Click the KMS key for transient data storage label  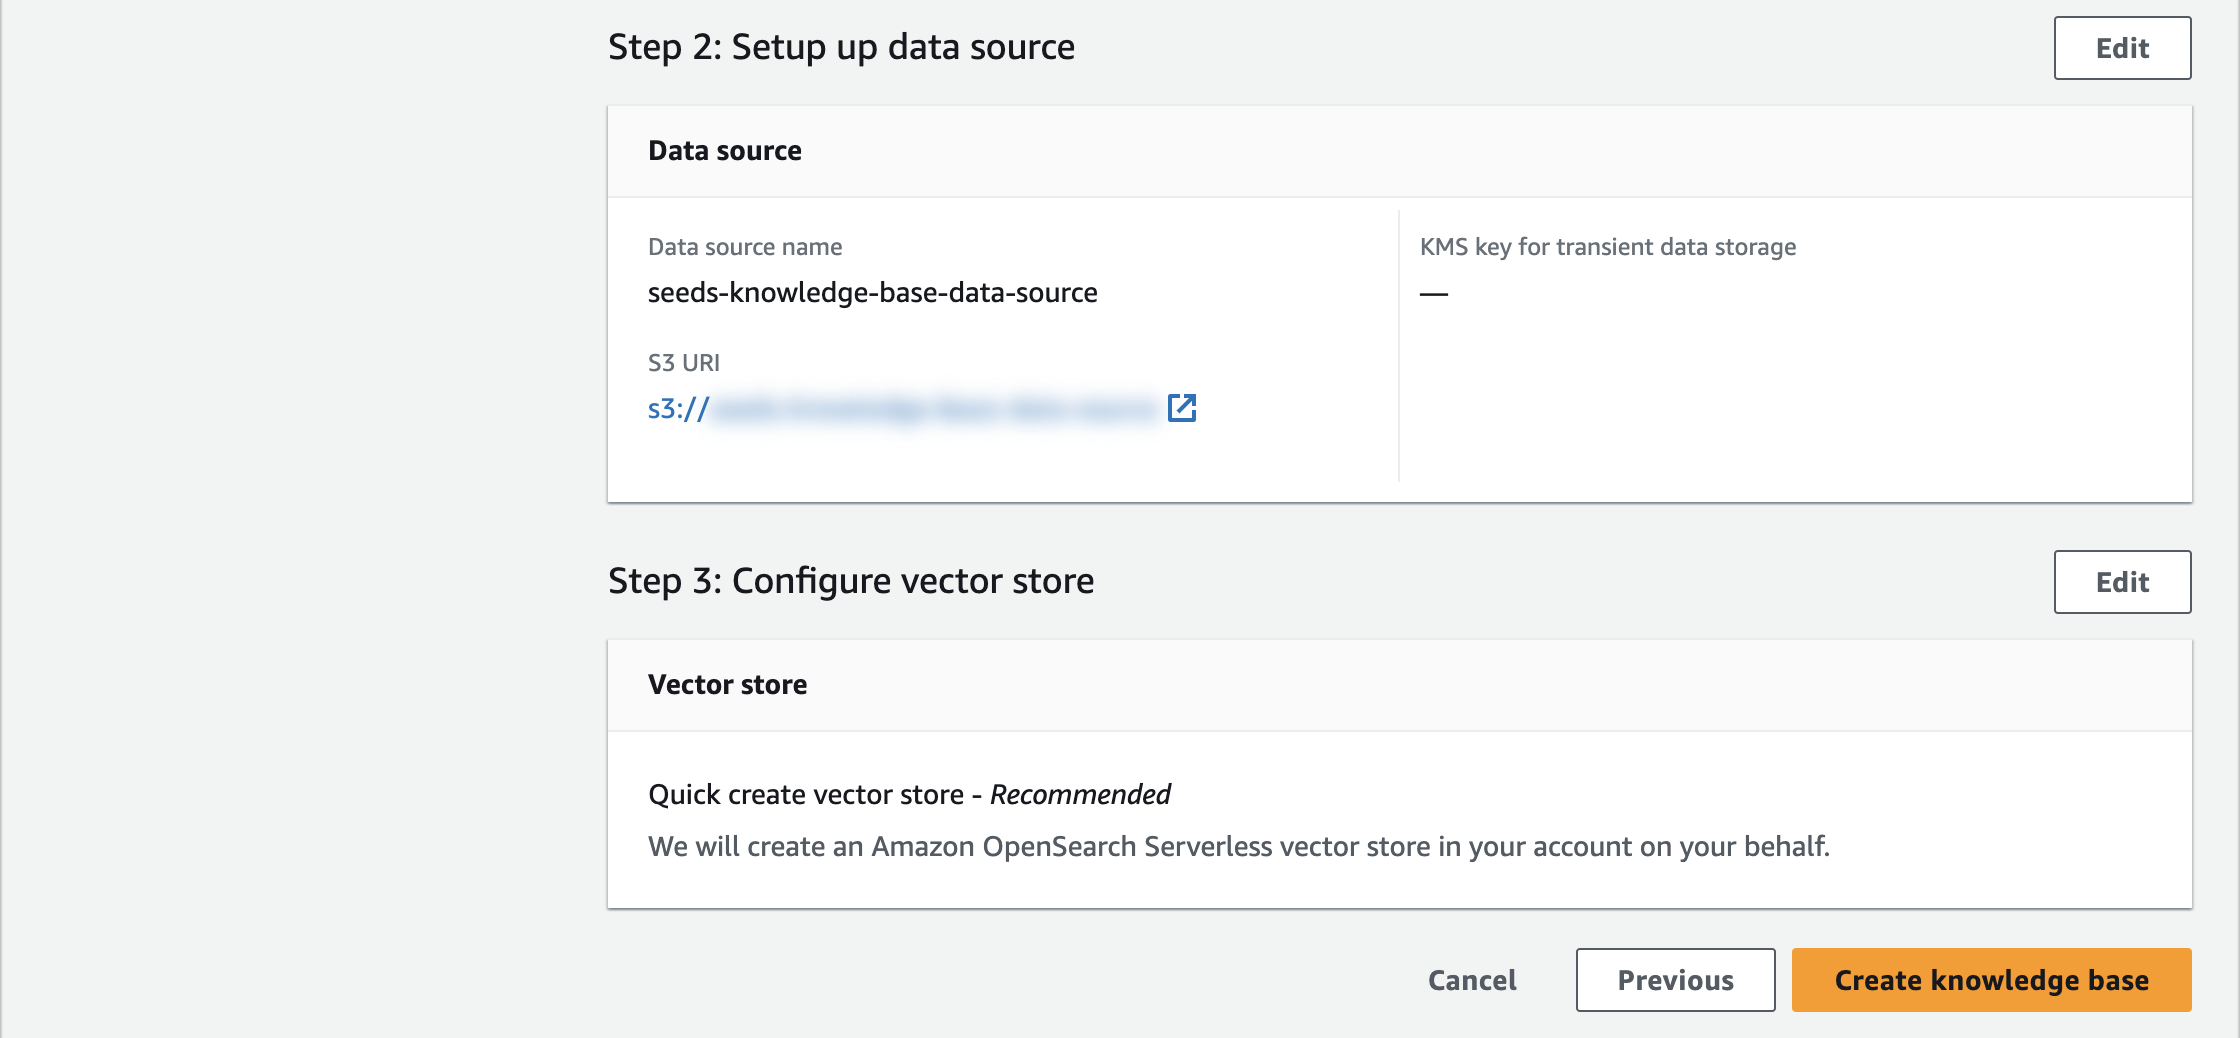(1607, 247)
